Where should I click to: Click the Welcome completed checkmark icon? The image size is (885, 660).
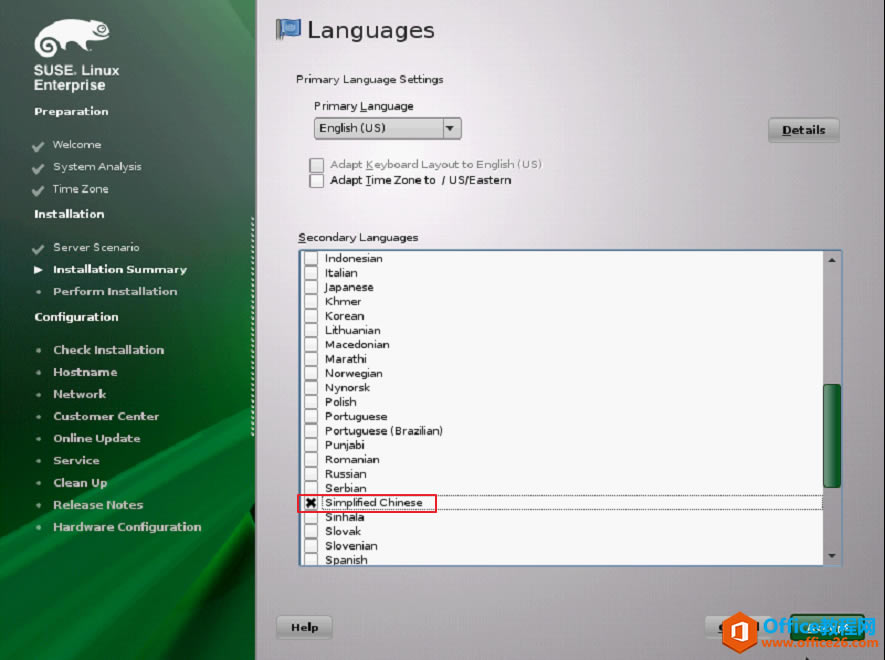(38, 147)
